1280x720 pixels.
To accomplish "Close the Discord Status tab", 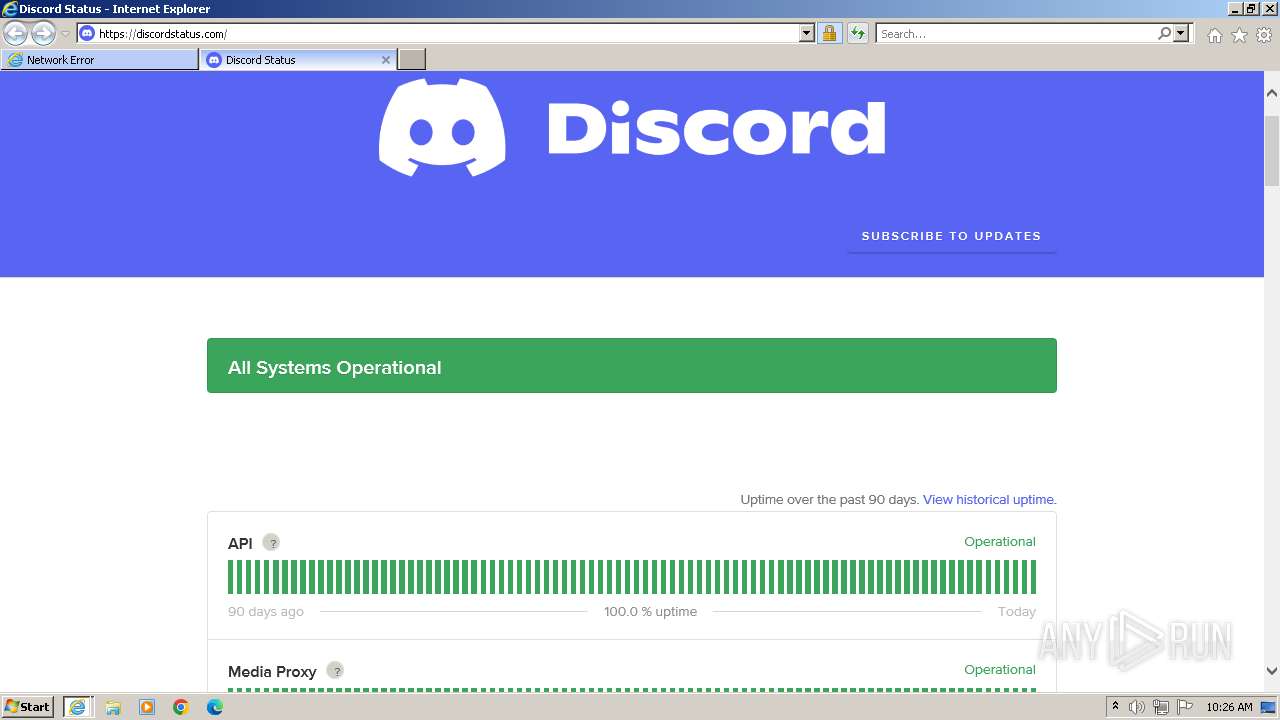I will 386,60.
